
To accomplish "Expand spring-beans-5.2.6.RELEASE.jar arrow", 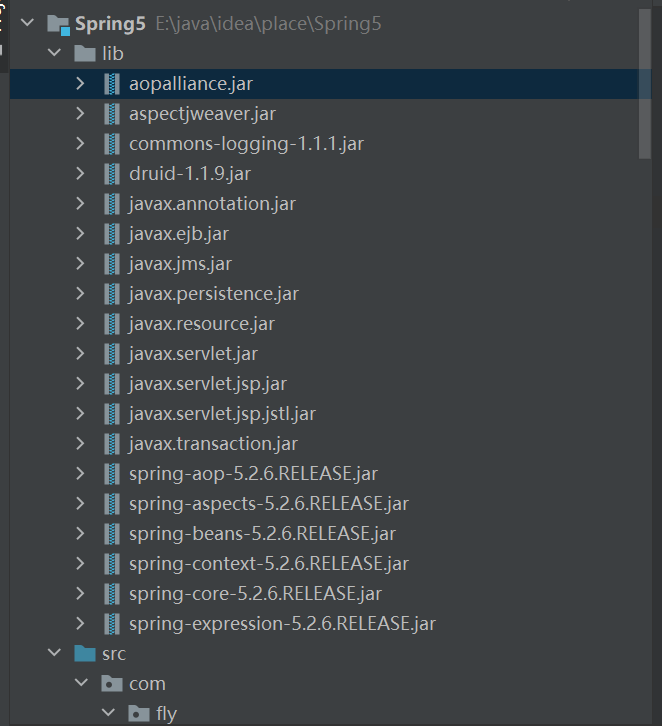I will pos(80,533).
